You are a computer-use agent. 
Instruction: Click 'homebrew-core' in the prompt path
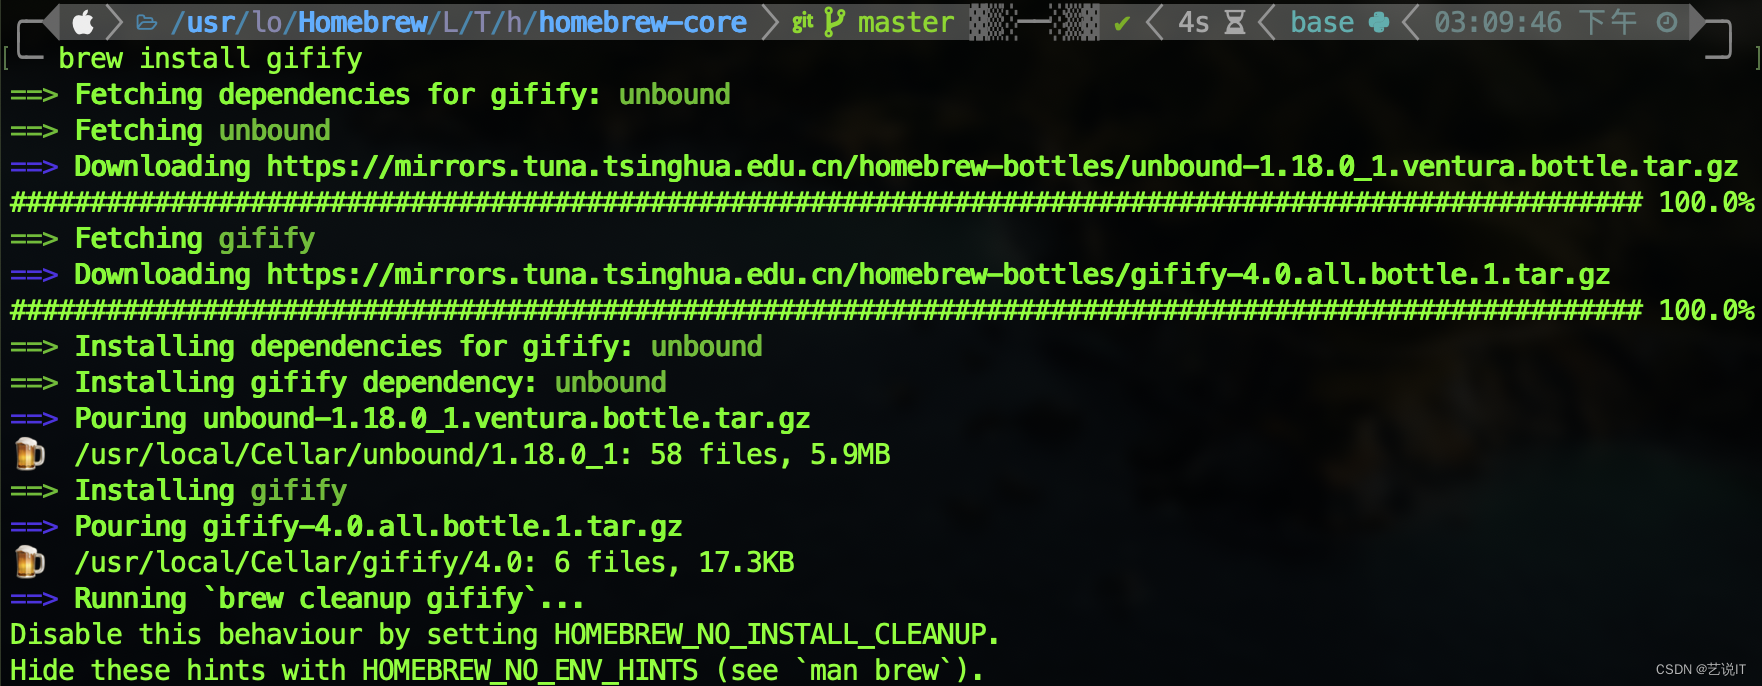coord(643,22)
